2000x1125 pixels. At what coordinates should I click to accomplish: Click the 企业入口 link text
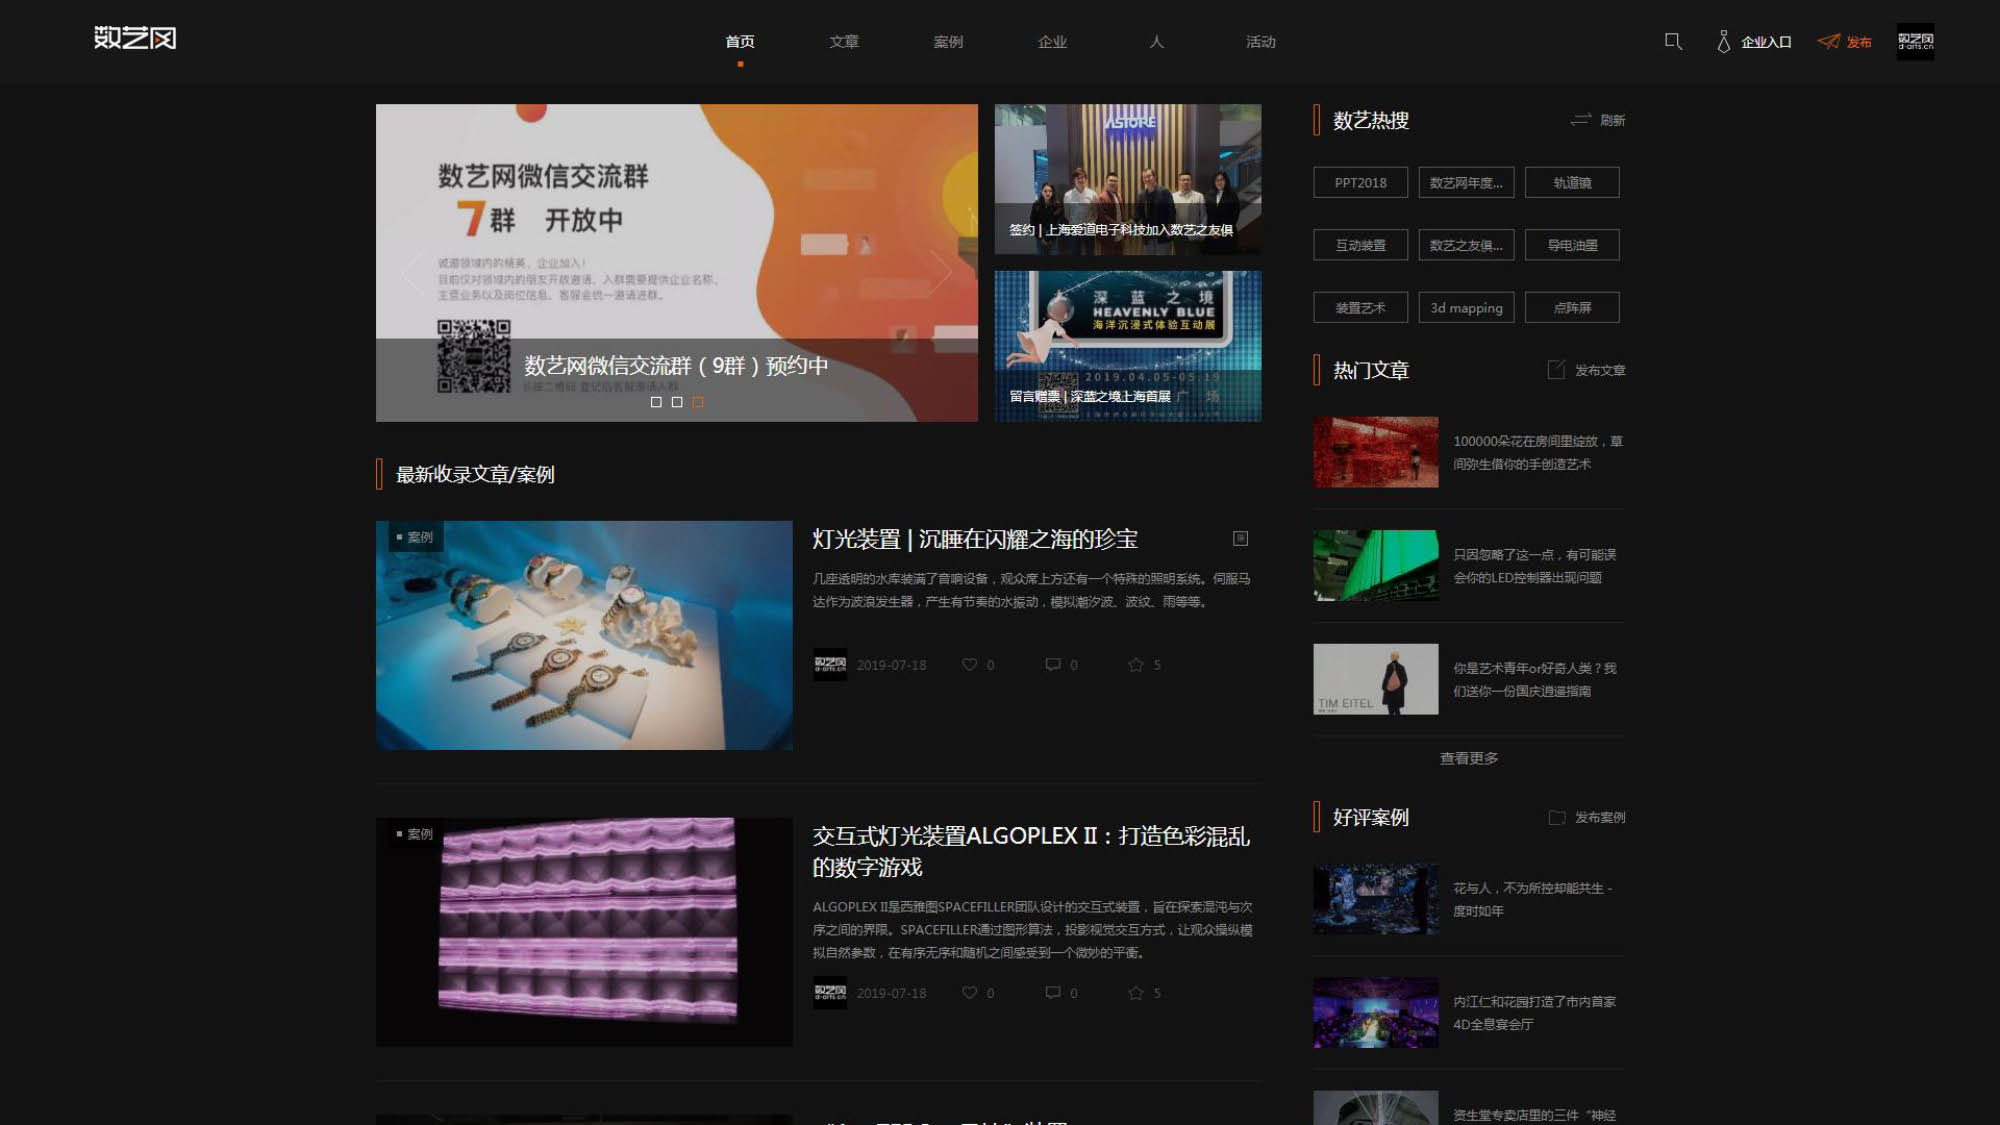coord(1766,42)
